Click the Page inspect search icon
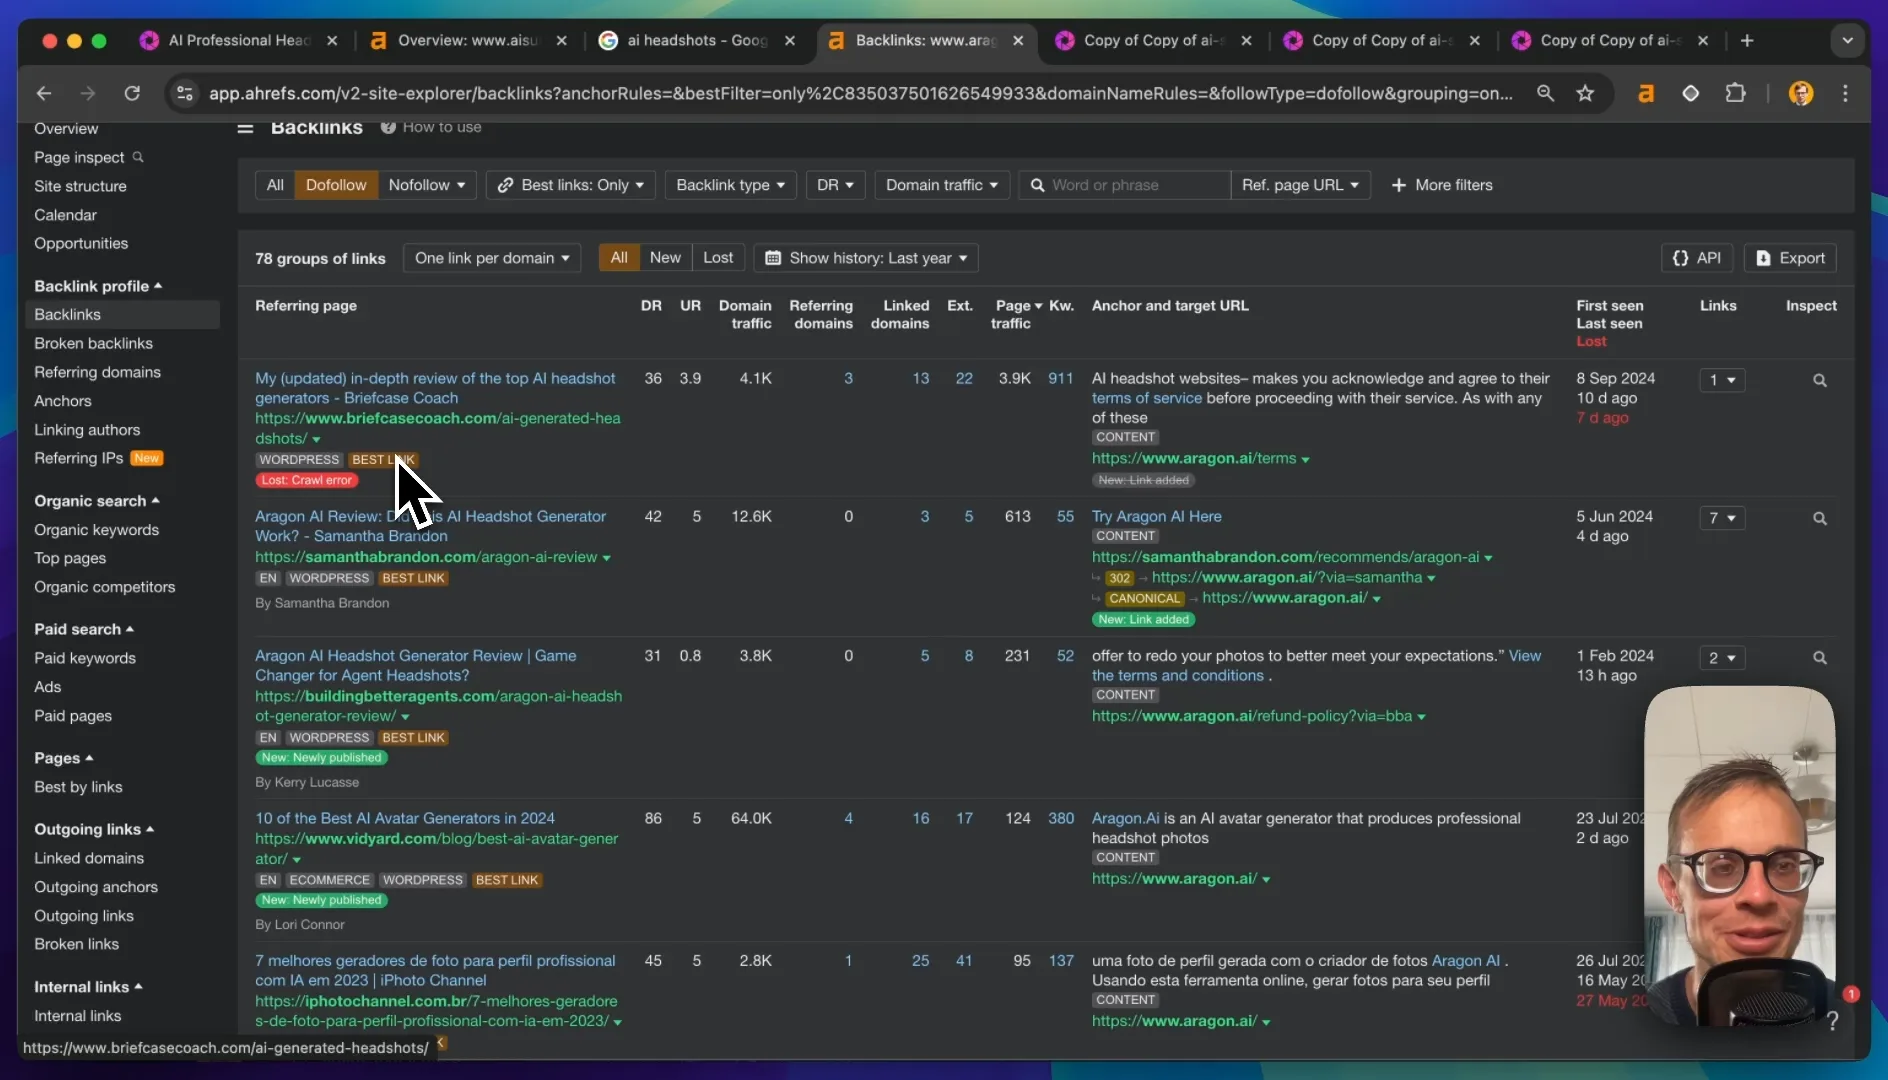This screenshot has height=1080, width=1888. point(138,157)
